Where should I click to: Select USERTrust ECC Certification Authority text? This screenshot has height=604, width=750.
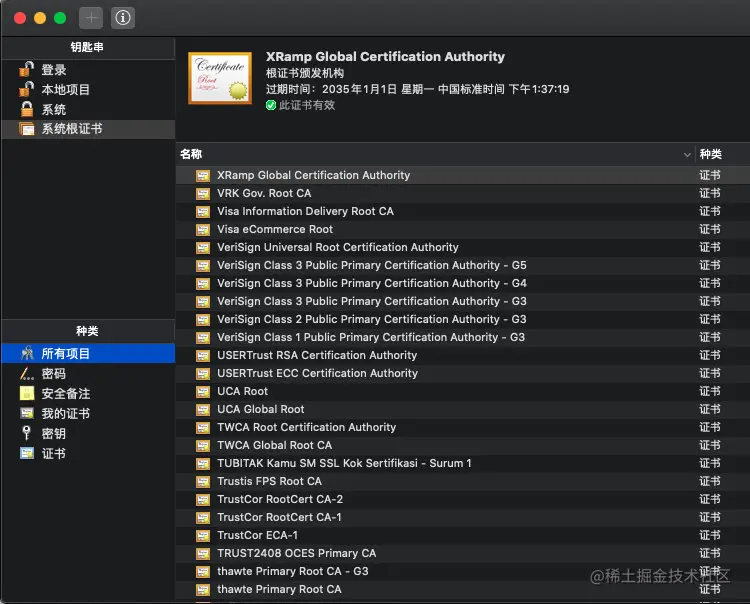317,373
